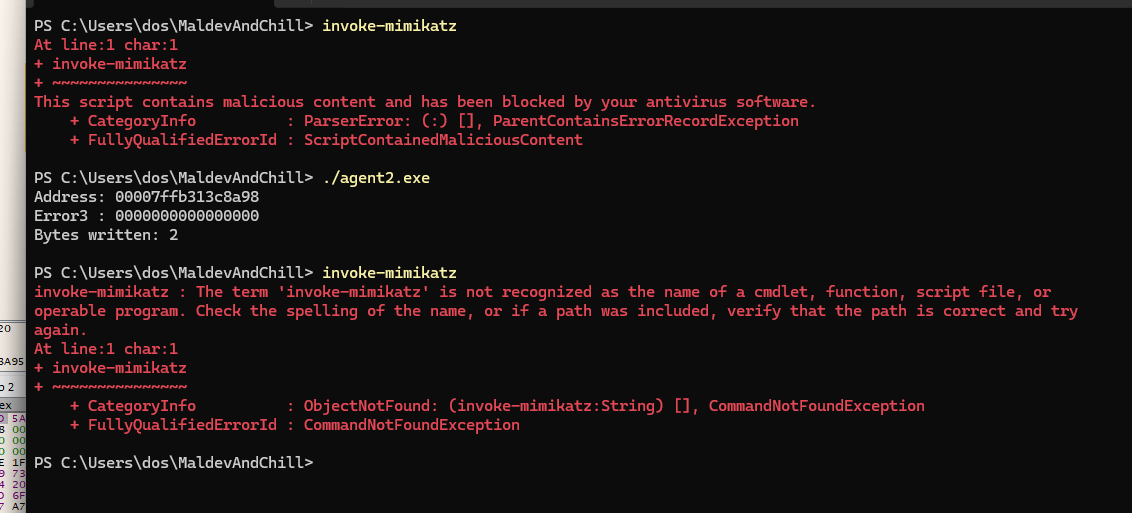Click the Address 00007ffb313c8a98 output line

pos(146,197)
